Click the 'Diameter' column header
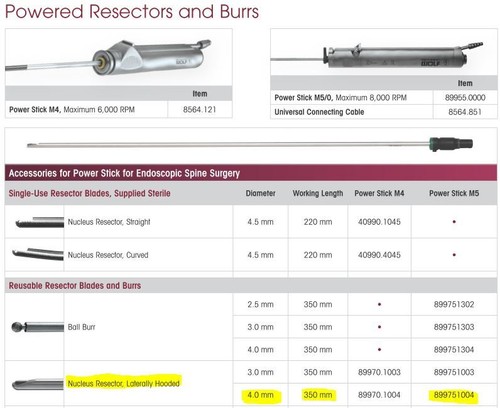Viewport: 500px width, 408px height. pyautogui.click(x=260, y=193)
